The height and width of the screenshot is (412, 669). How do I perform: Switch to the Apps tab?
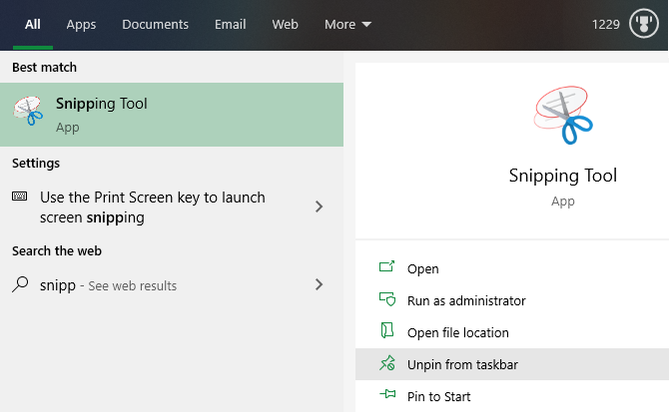(81, 25)
